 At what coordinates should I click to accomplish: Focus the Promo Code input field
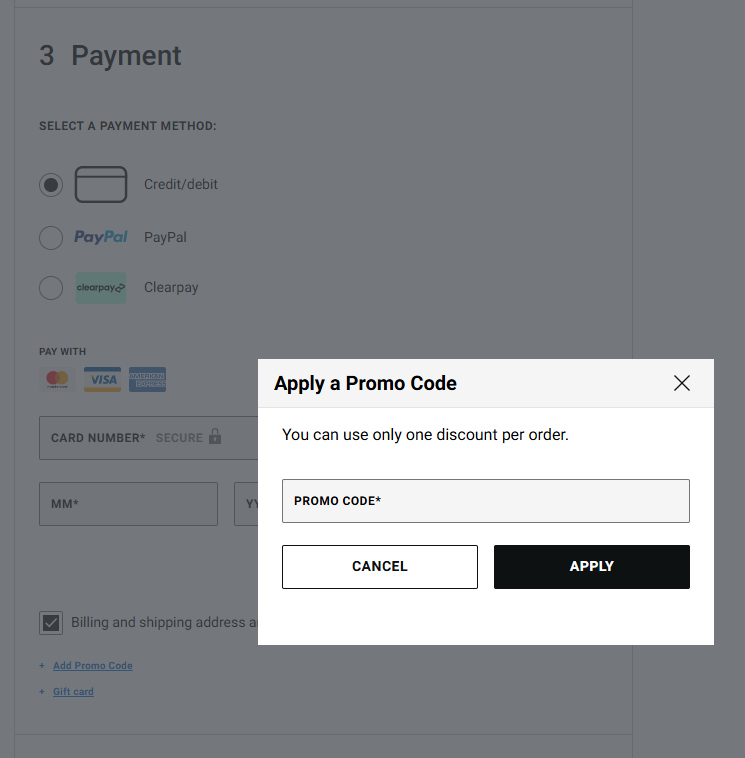click(x=485, y=501)
